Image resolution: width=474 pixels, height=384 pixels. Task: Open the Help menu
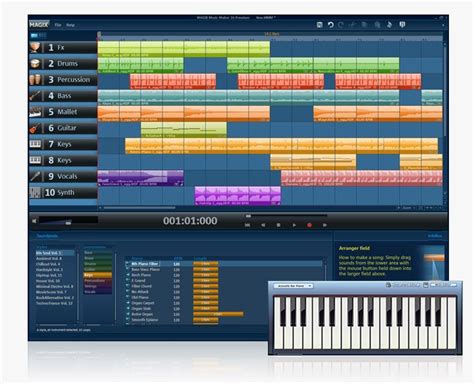pyautogui.click(x=70, y=25)
